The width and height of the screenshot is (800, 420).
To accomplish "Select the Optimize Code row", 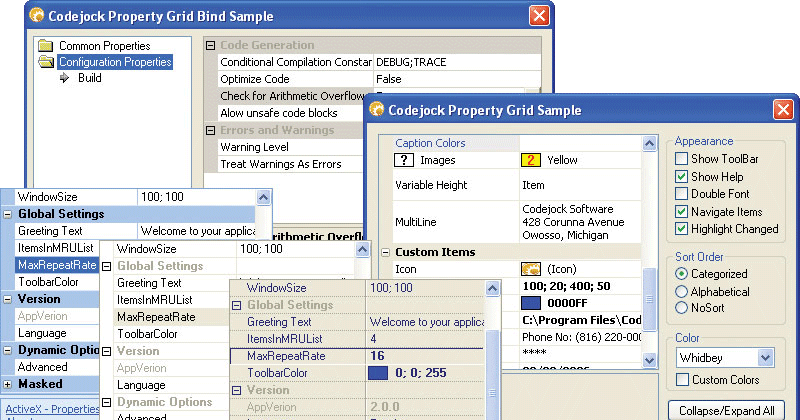I will pos(379,79).
